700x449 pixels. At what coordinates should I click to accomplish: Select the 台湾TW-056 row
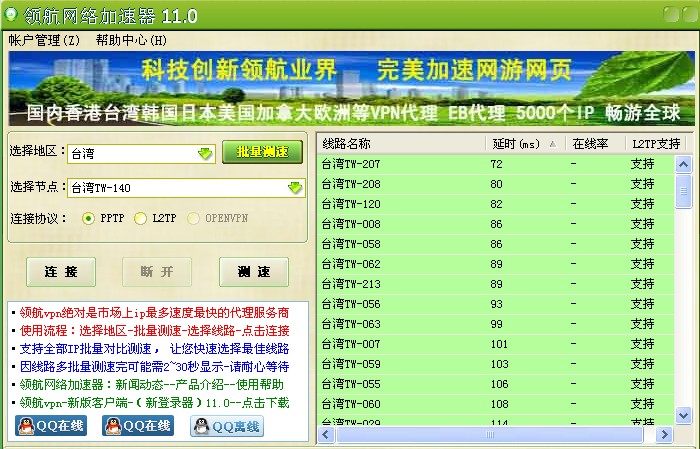[496, 304]
